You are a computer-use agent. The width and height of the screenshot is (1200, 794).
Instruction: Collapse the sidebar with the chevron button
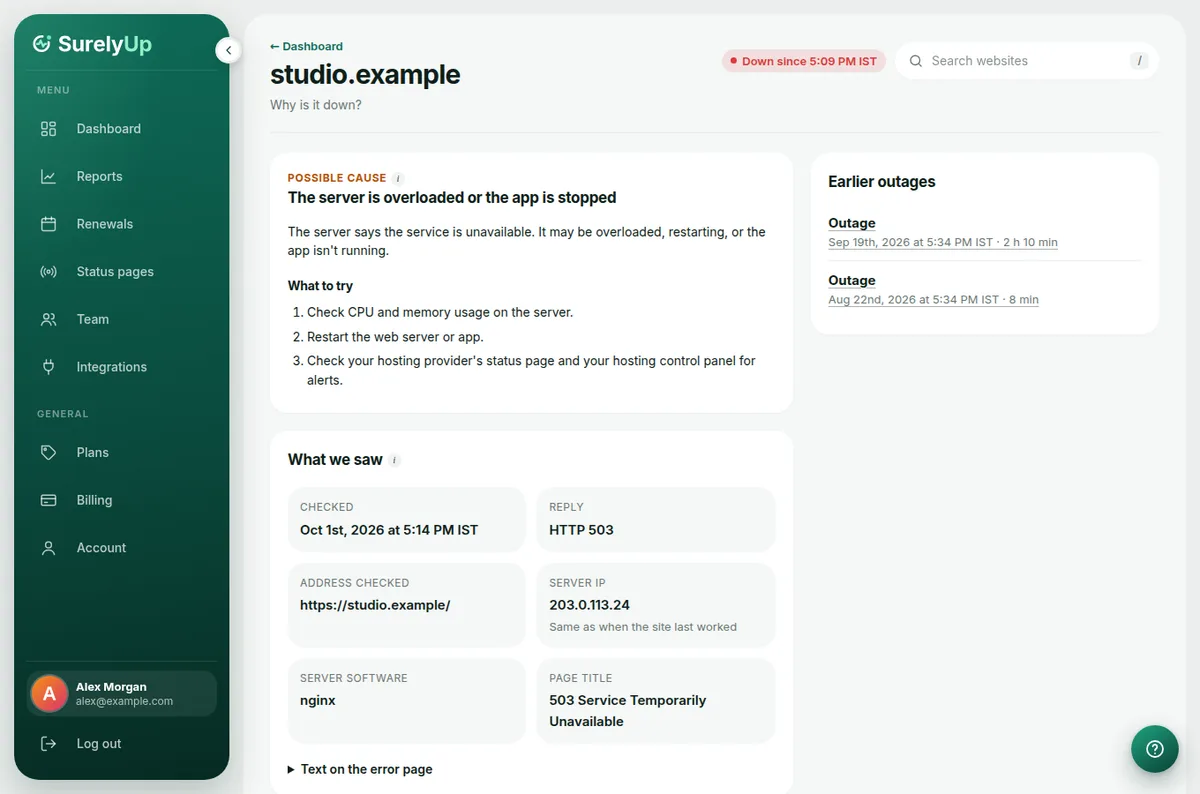228,50
